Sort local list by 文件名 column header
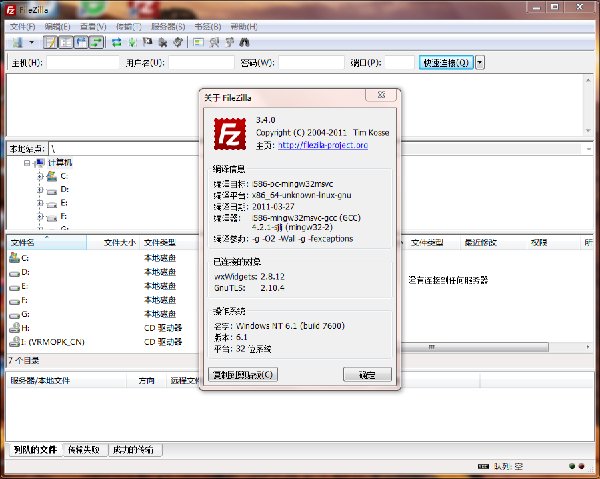The height and width of the screenshot is (479, 600). coord(47,243)
